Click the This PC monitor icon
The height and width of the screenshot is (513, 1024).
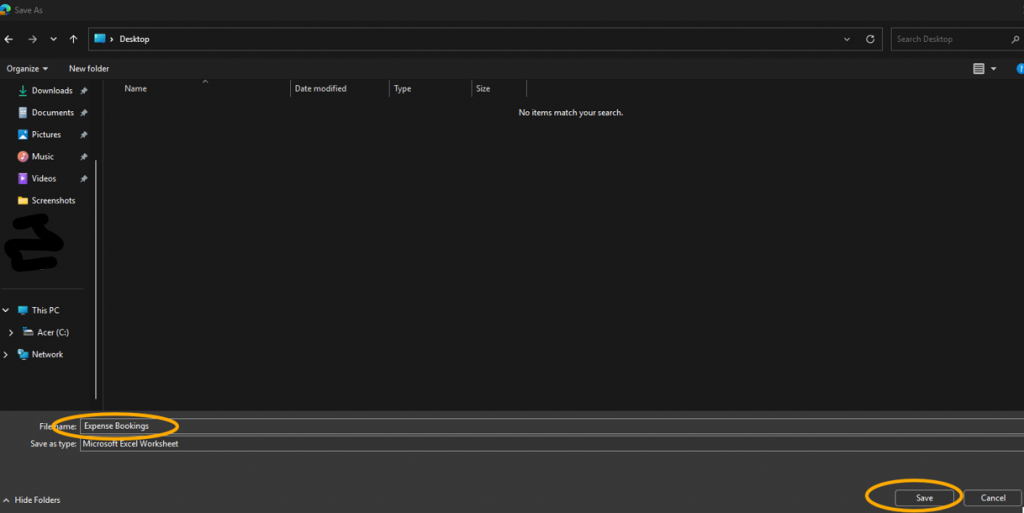pos(23,310)
